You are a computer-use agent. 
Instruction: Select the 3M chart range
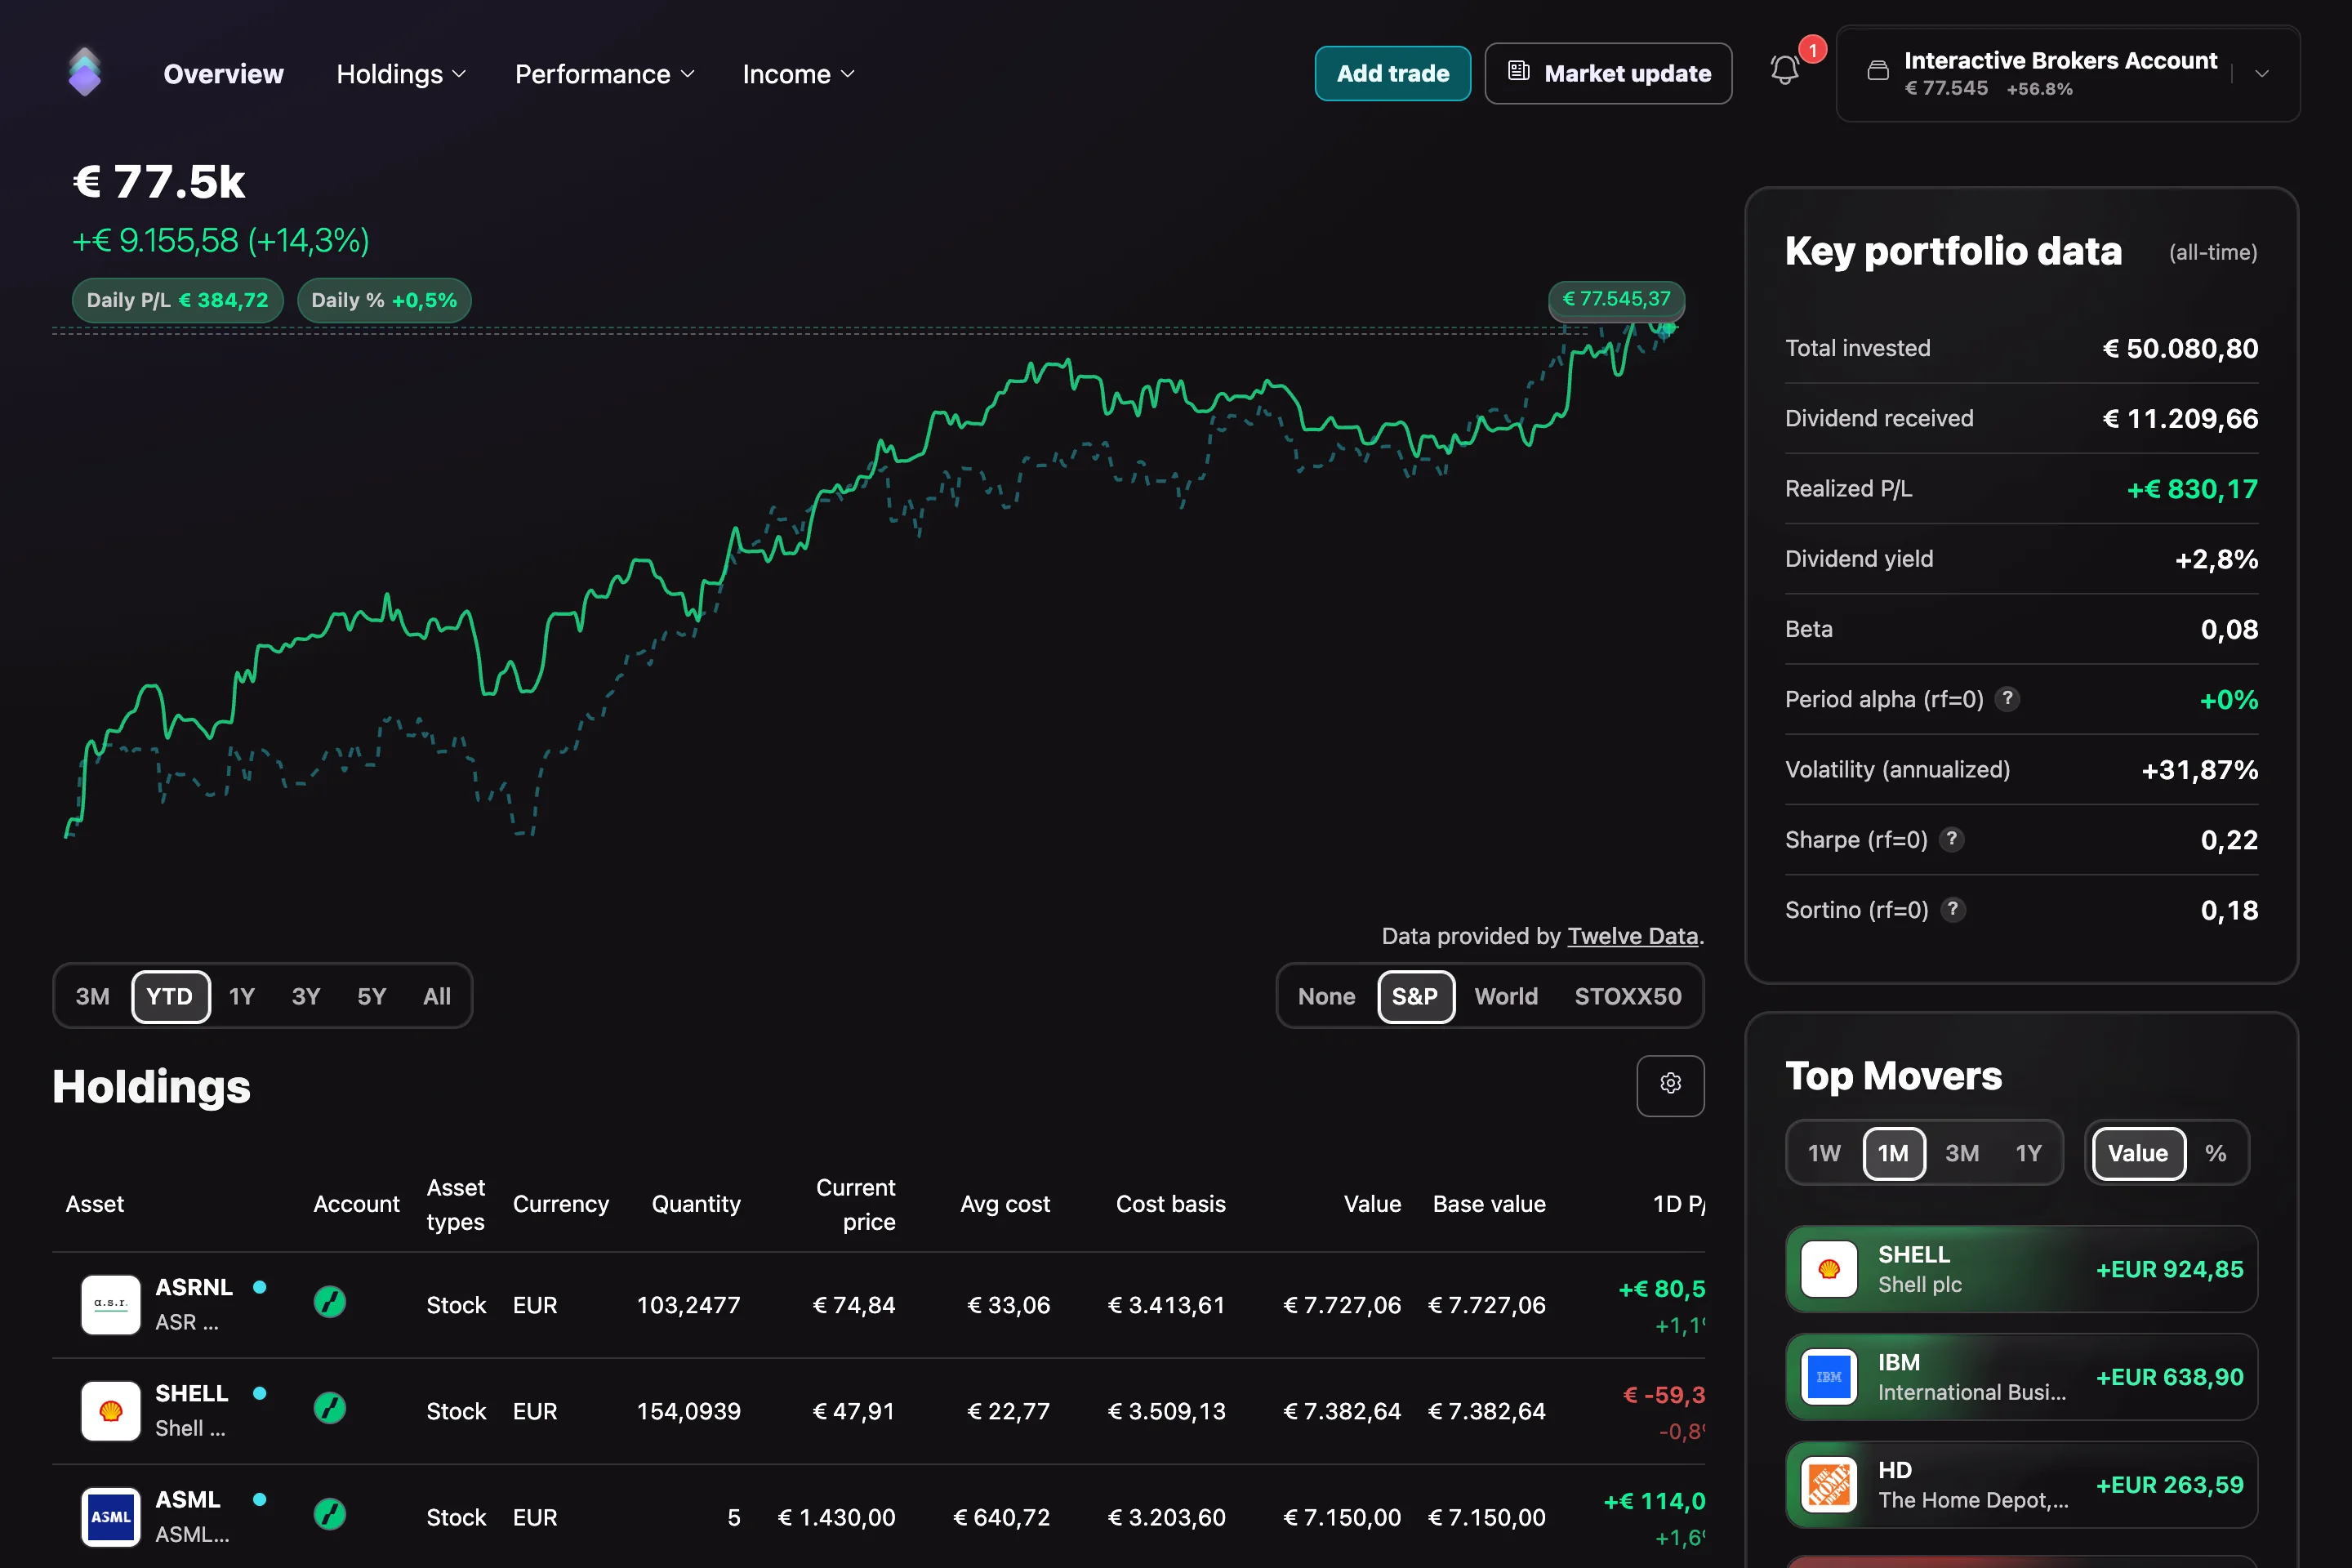tap(93, 996)
